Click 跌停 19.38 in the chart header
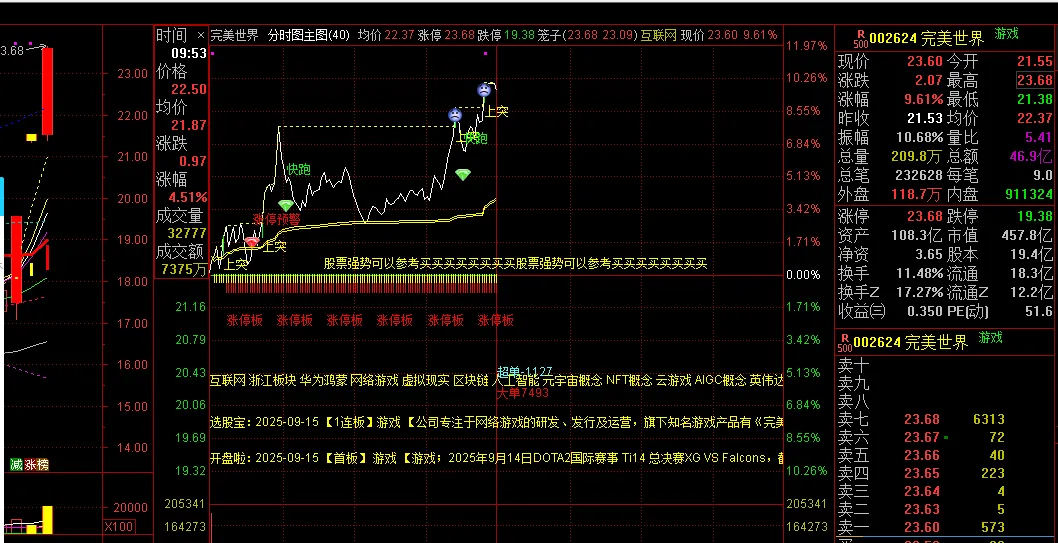Screen dimensions: 1058x543 pyautogui.click(x=505, y=35)
